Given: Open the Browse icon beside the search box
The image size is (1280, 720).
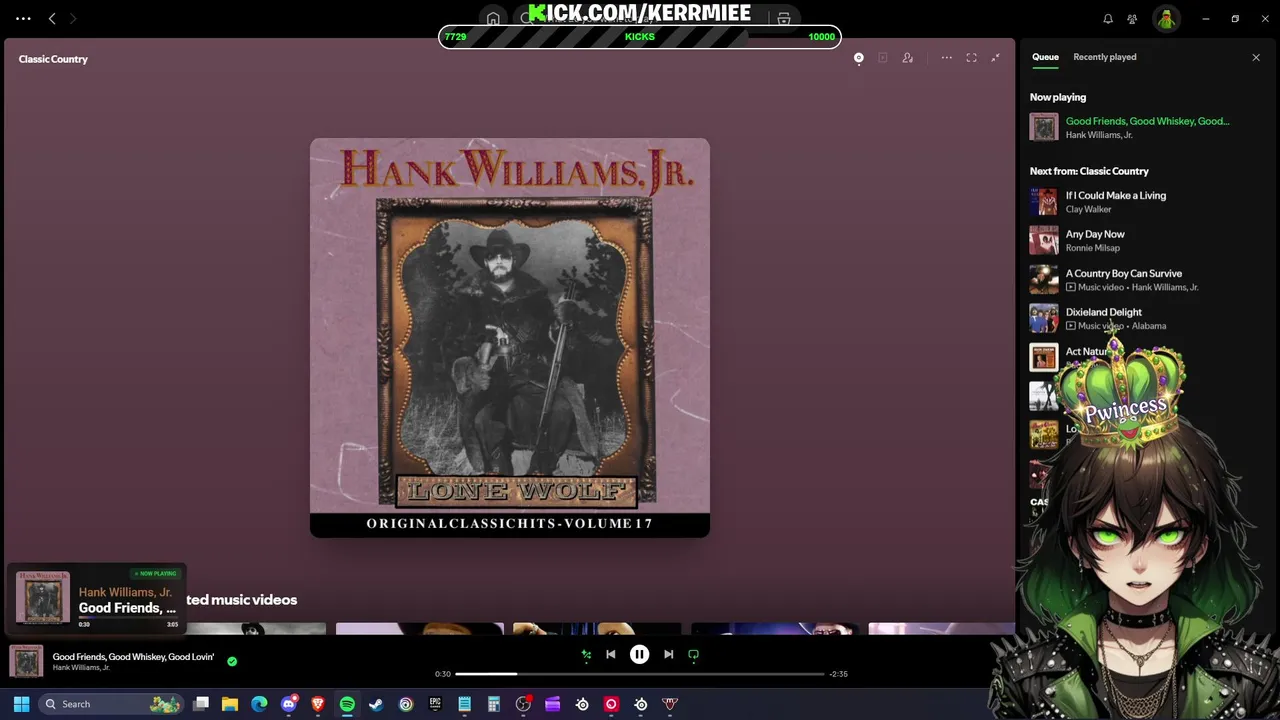Looking at the screenshot, I should (x=784, y=19).
